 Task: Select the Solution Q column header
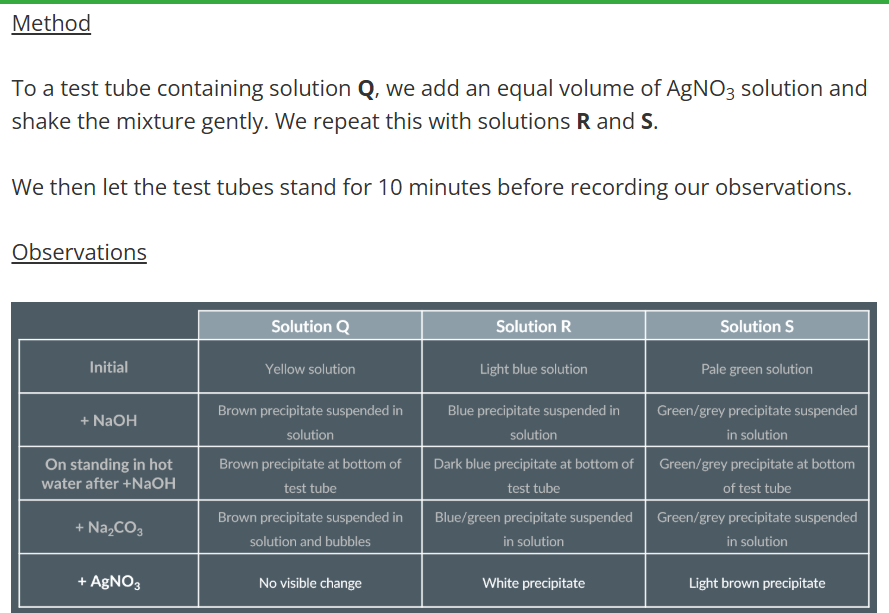310,326
